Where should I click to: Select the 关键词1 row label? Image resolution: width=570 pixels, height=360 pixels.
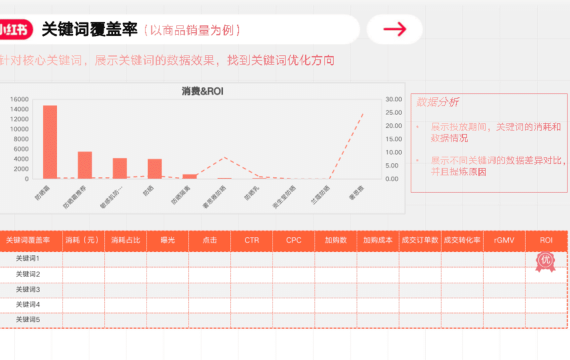pyautogui.click(x=28, y=259)
